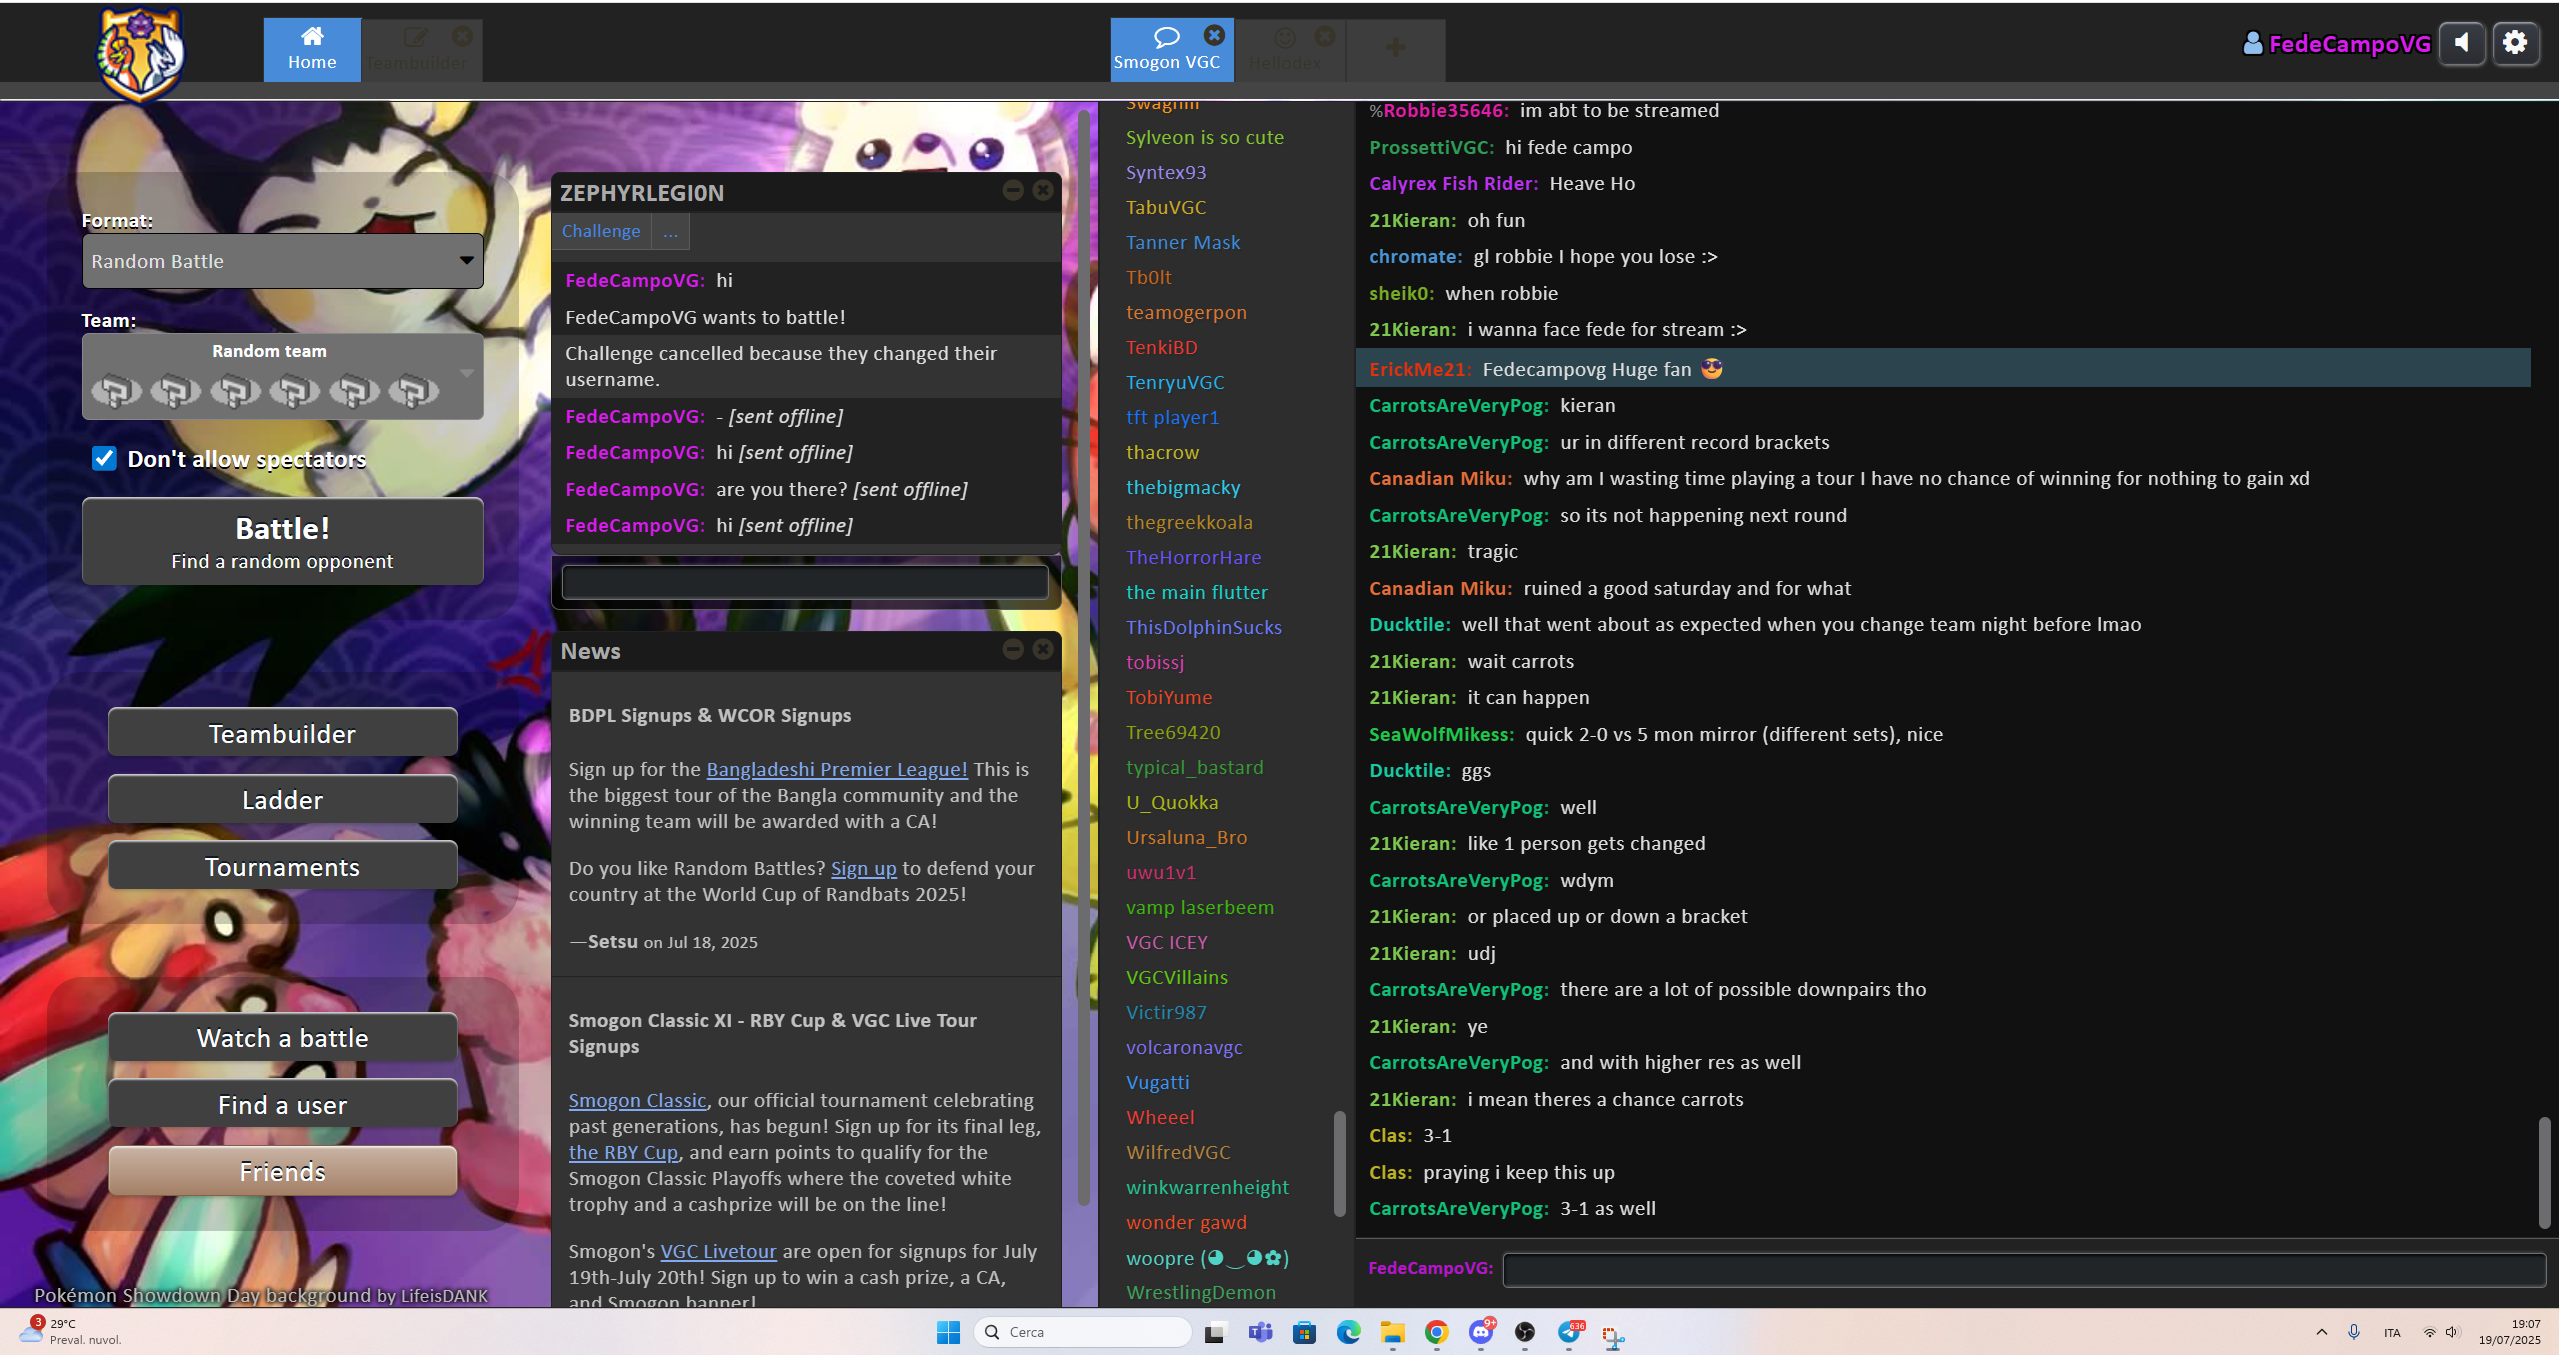
Task: Open the Bangladeshi Premier League link
Action: pyautogui.click(x=837, y=769)
